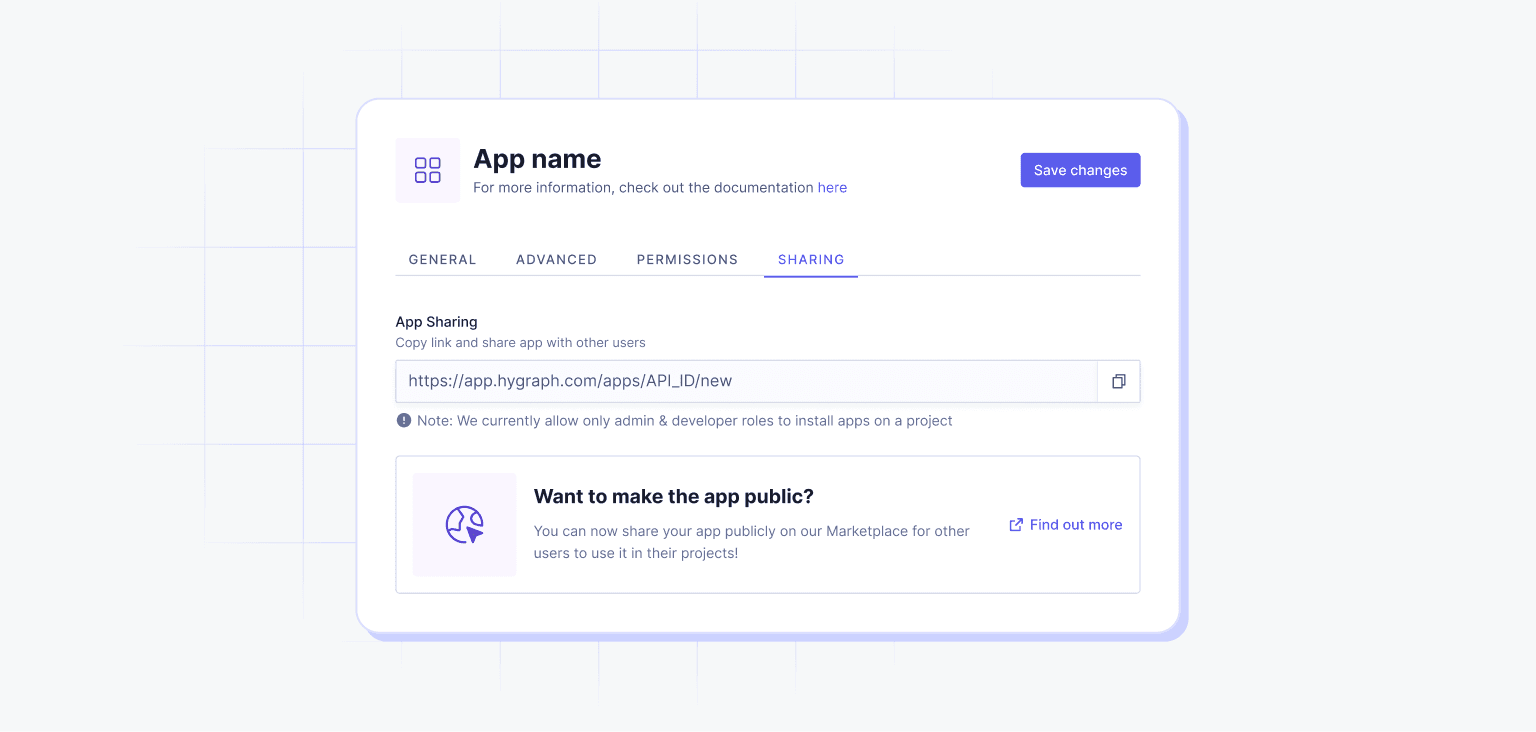Switch to the General tab

click(x=443, y=259)
